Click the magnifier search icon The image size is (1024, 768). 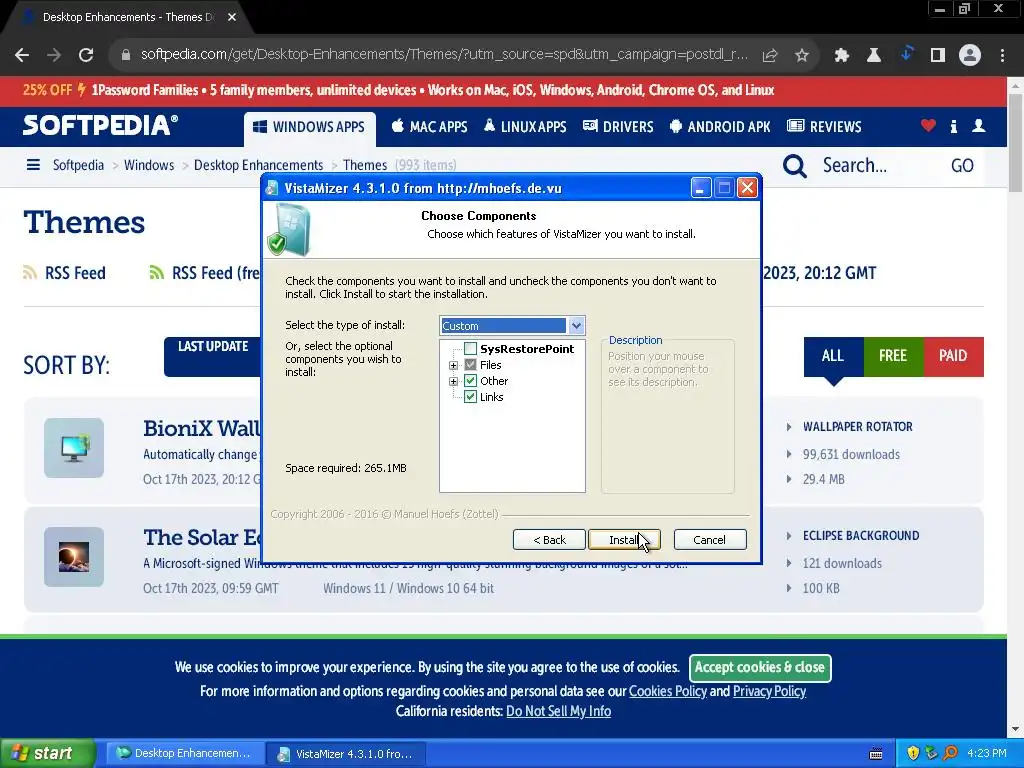click(x=795, y=166)
